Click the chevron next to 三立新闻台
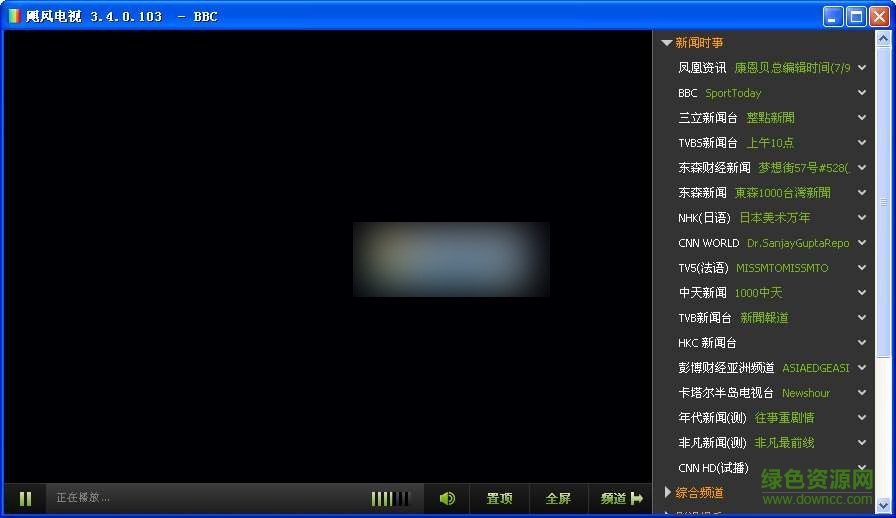896x518 pixels. point(862,118)
